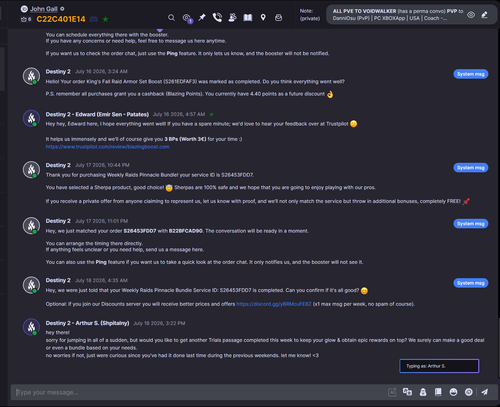
Task: Open the watchers eye icon with badge
Action: pyautogui.click(x=187, y=18)
